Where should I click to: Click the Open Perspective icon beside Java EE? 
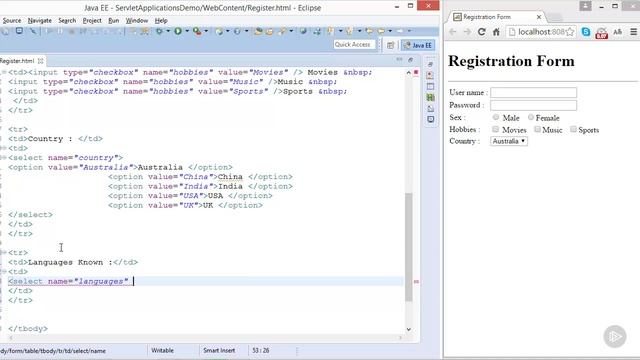391,45
